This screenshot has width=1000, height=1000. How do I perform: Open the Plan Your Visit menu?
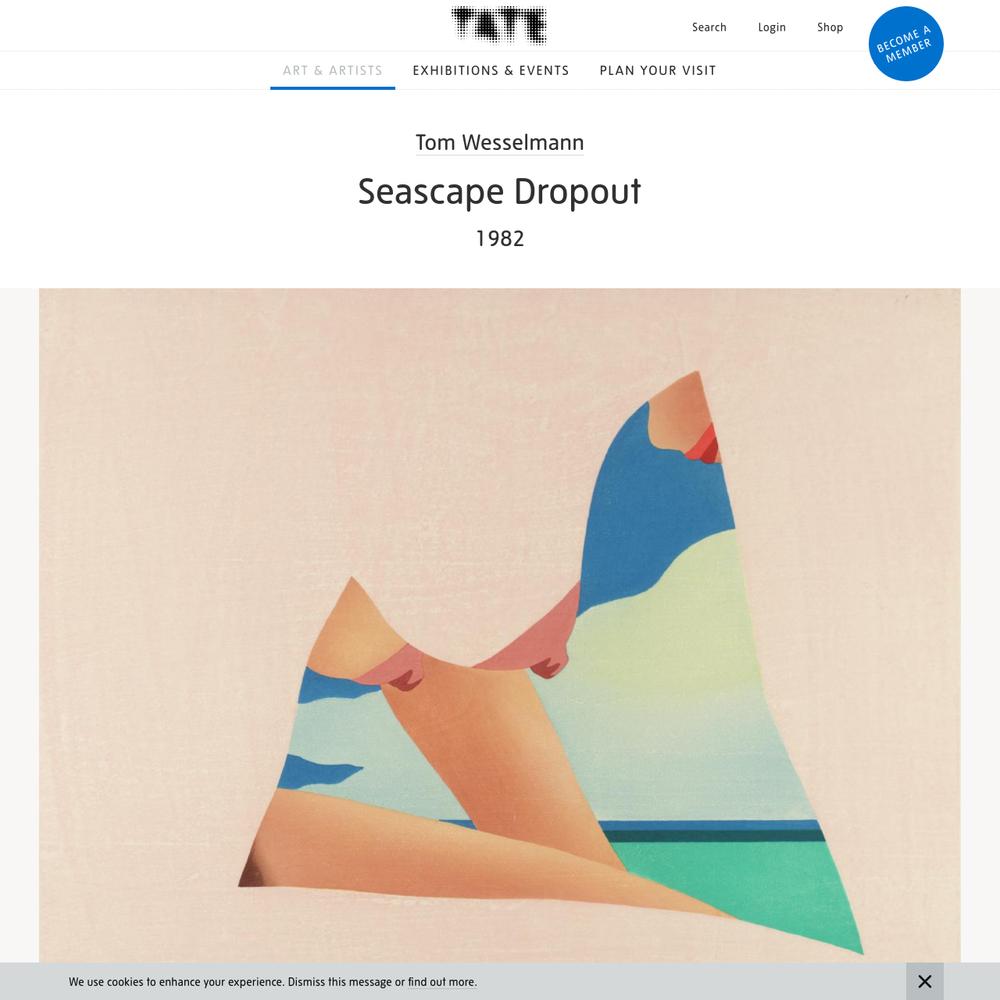coord(658,70)
